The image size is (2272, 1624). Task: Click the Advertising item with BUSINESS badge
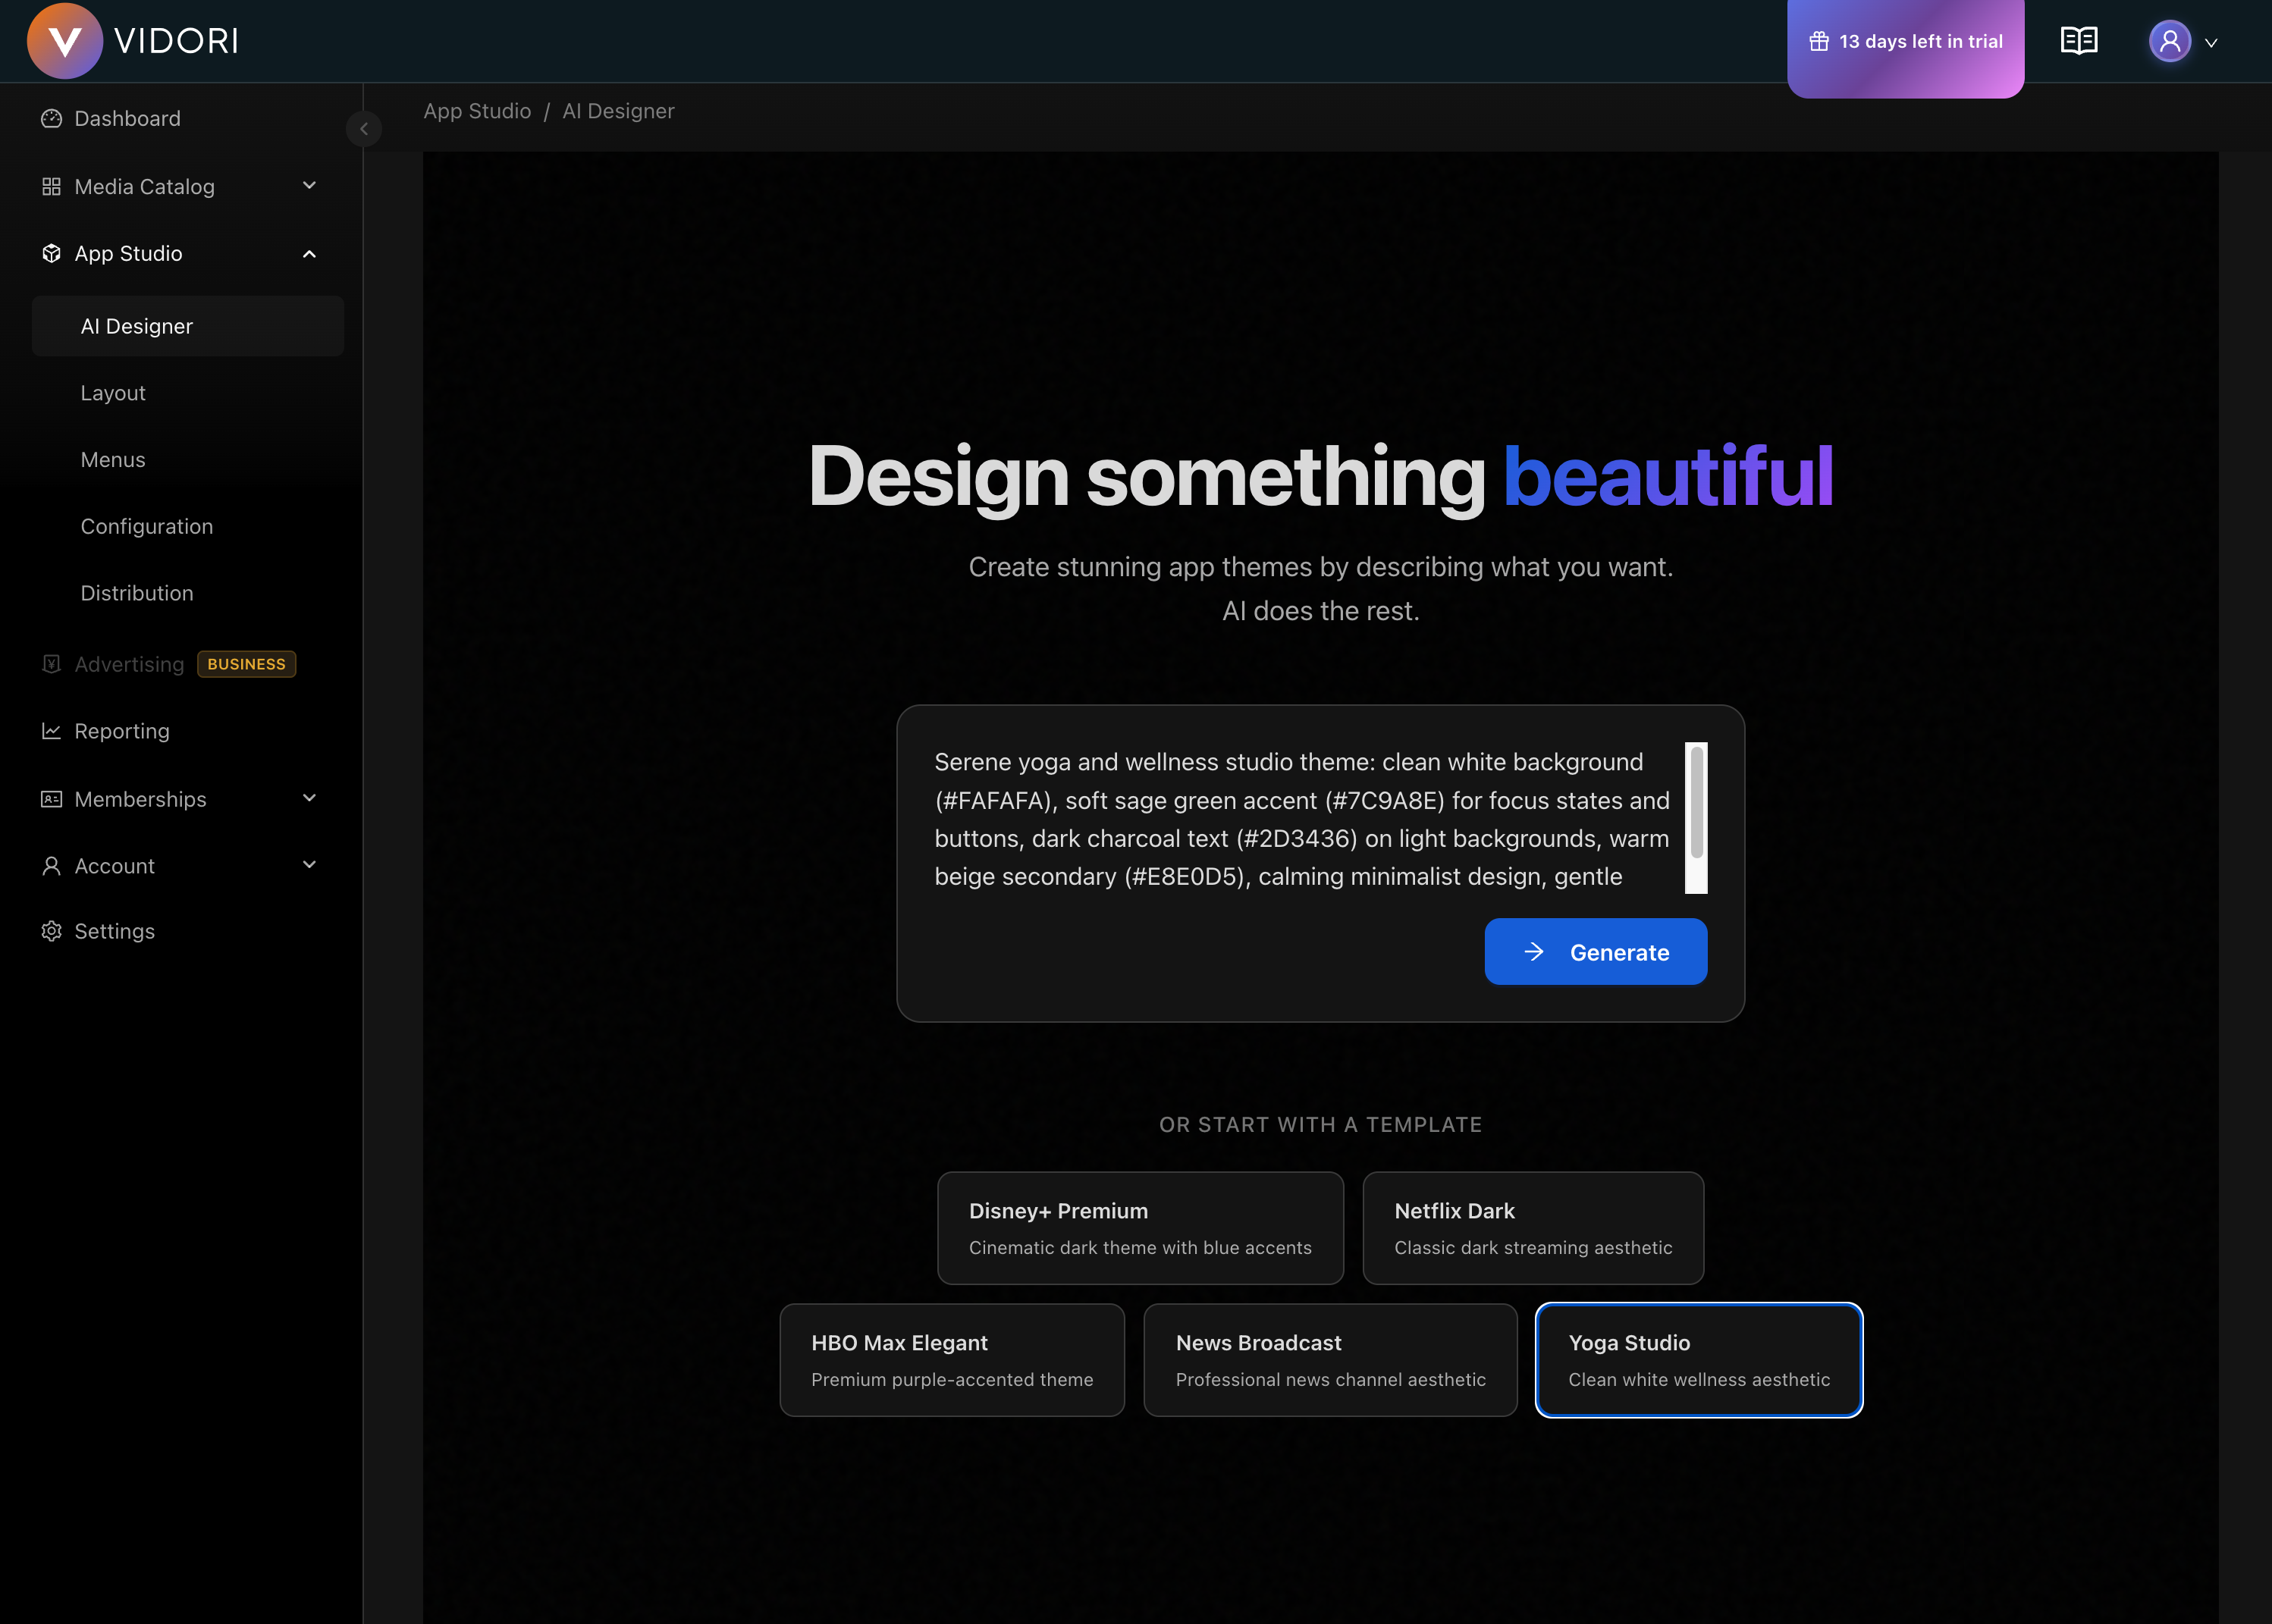128,663
